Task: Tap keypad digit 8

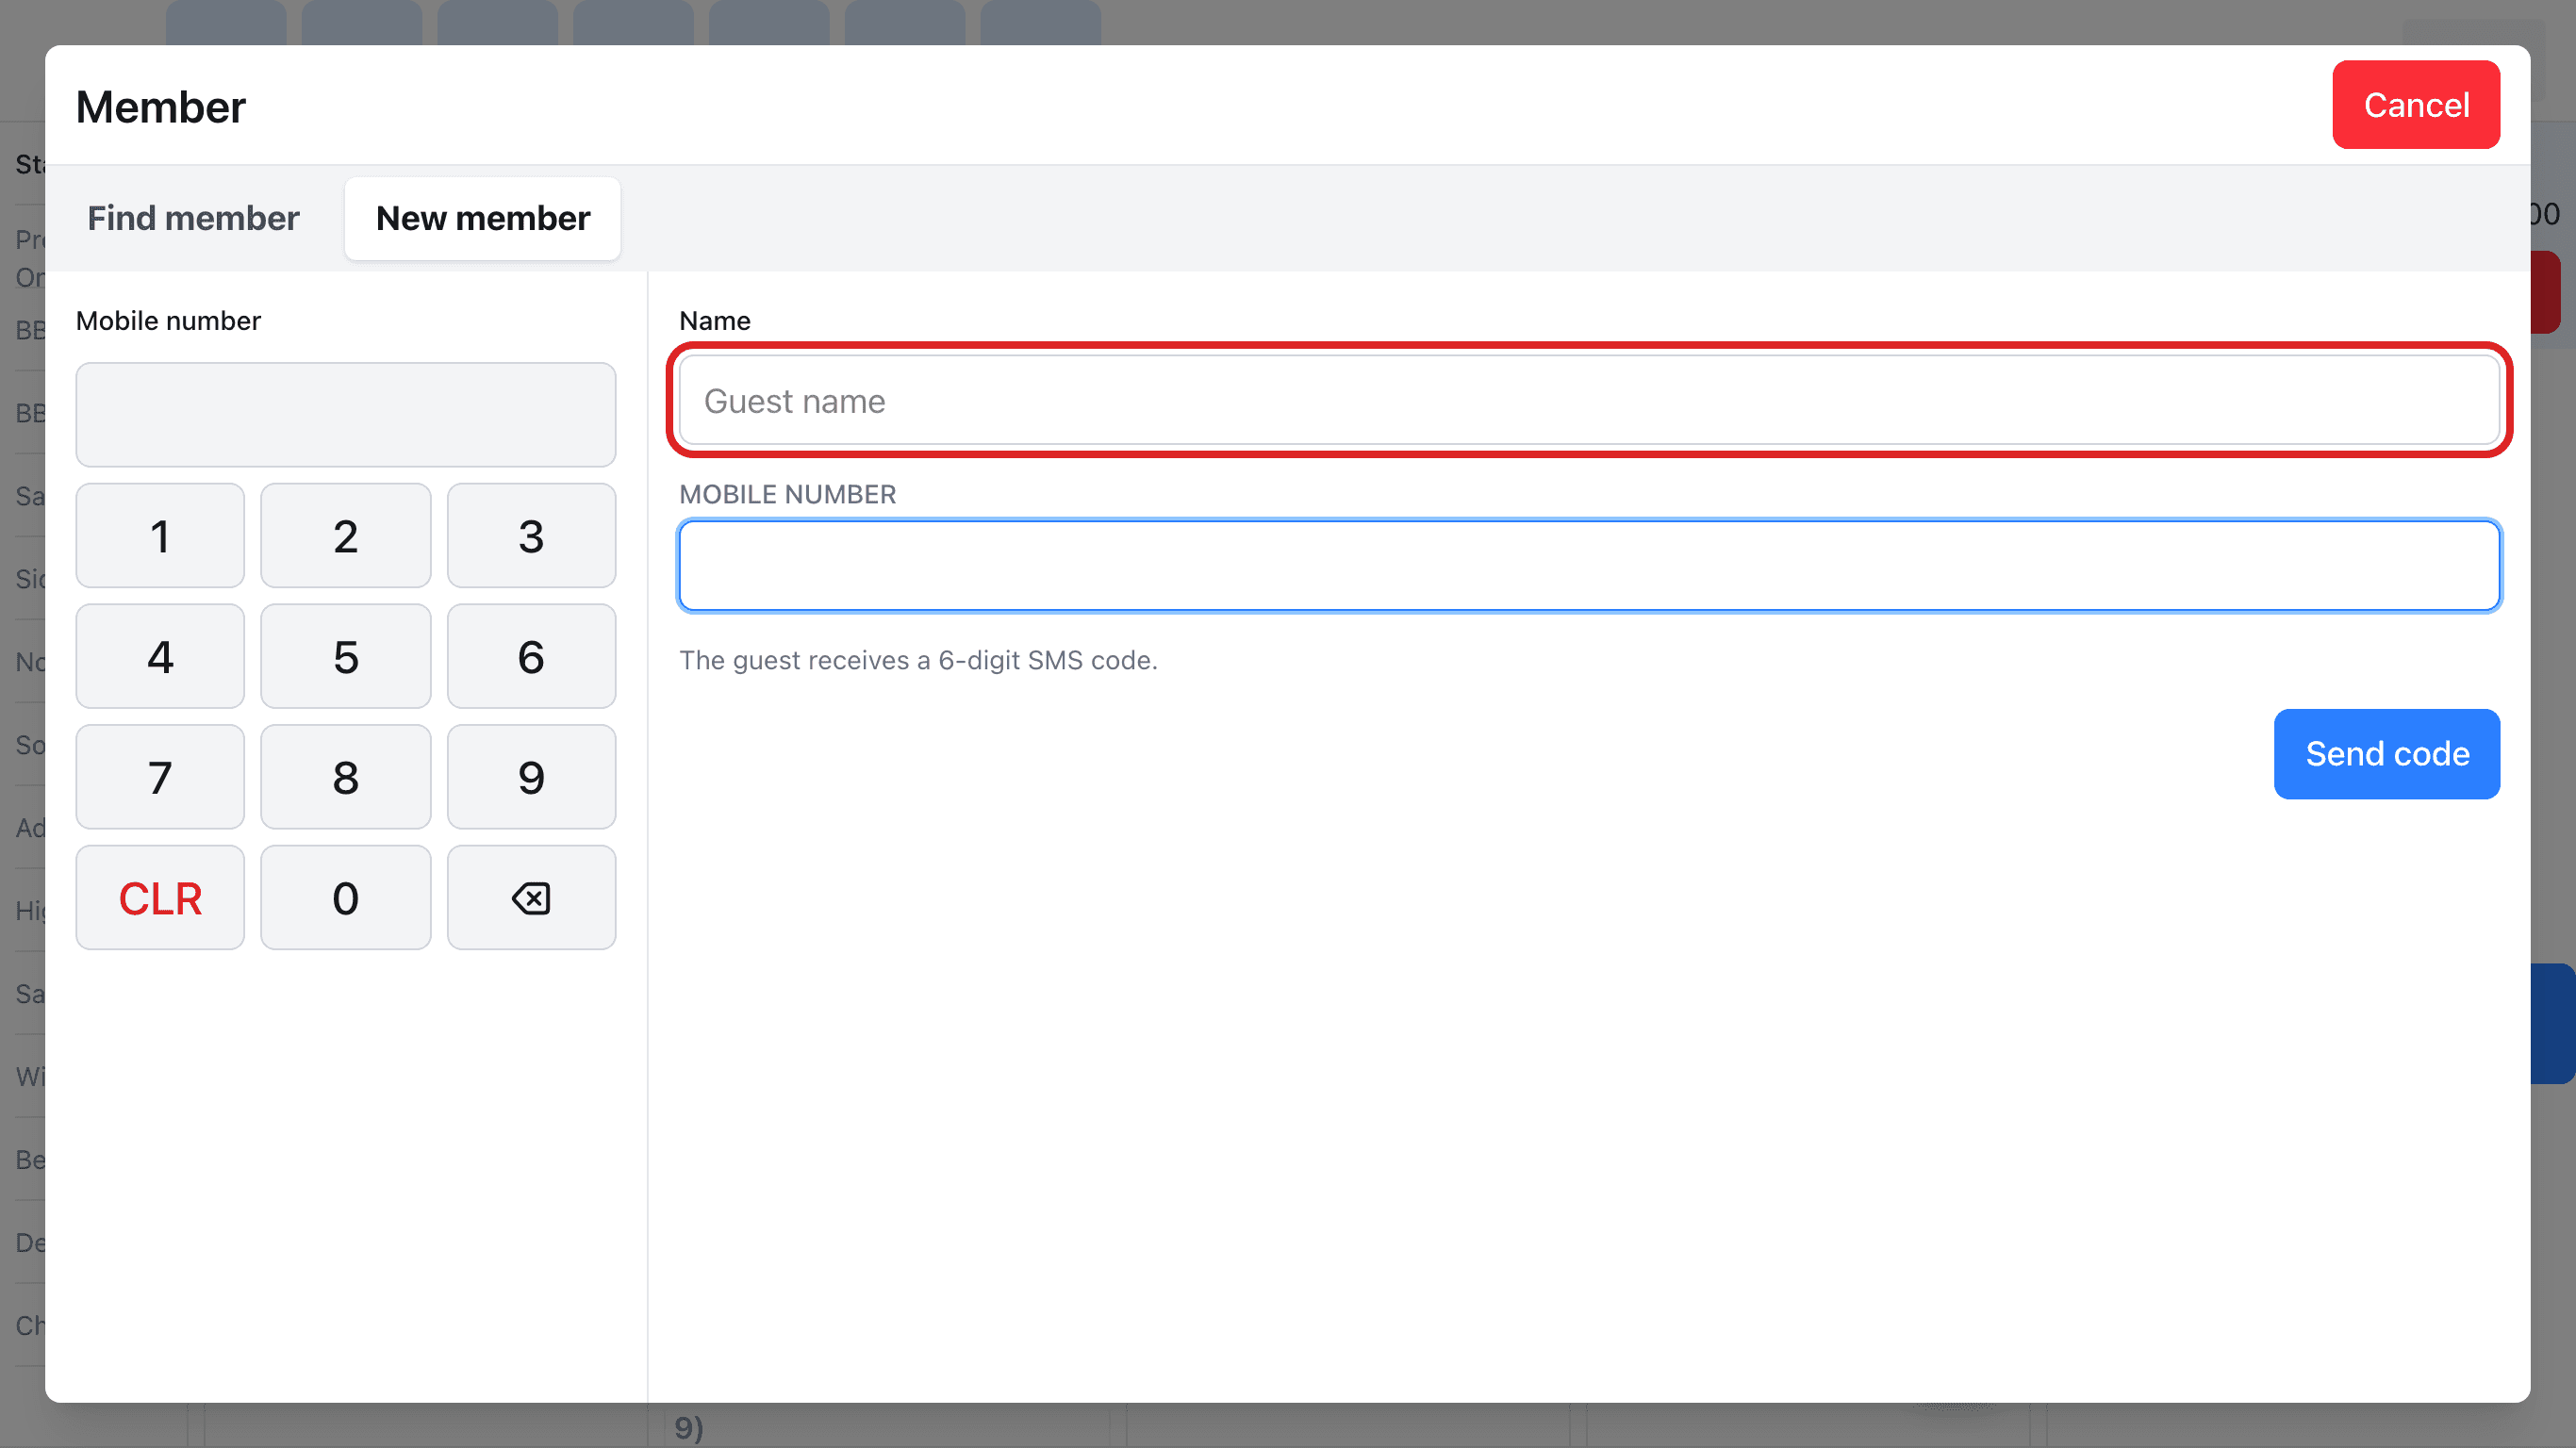Action: point(345,777)
